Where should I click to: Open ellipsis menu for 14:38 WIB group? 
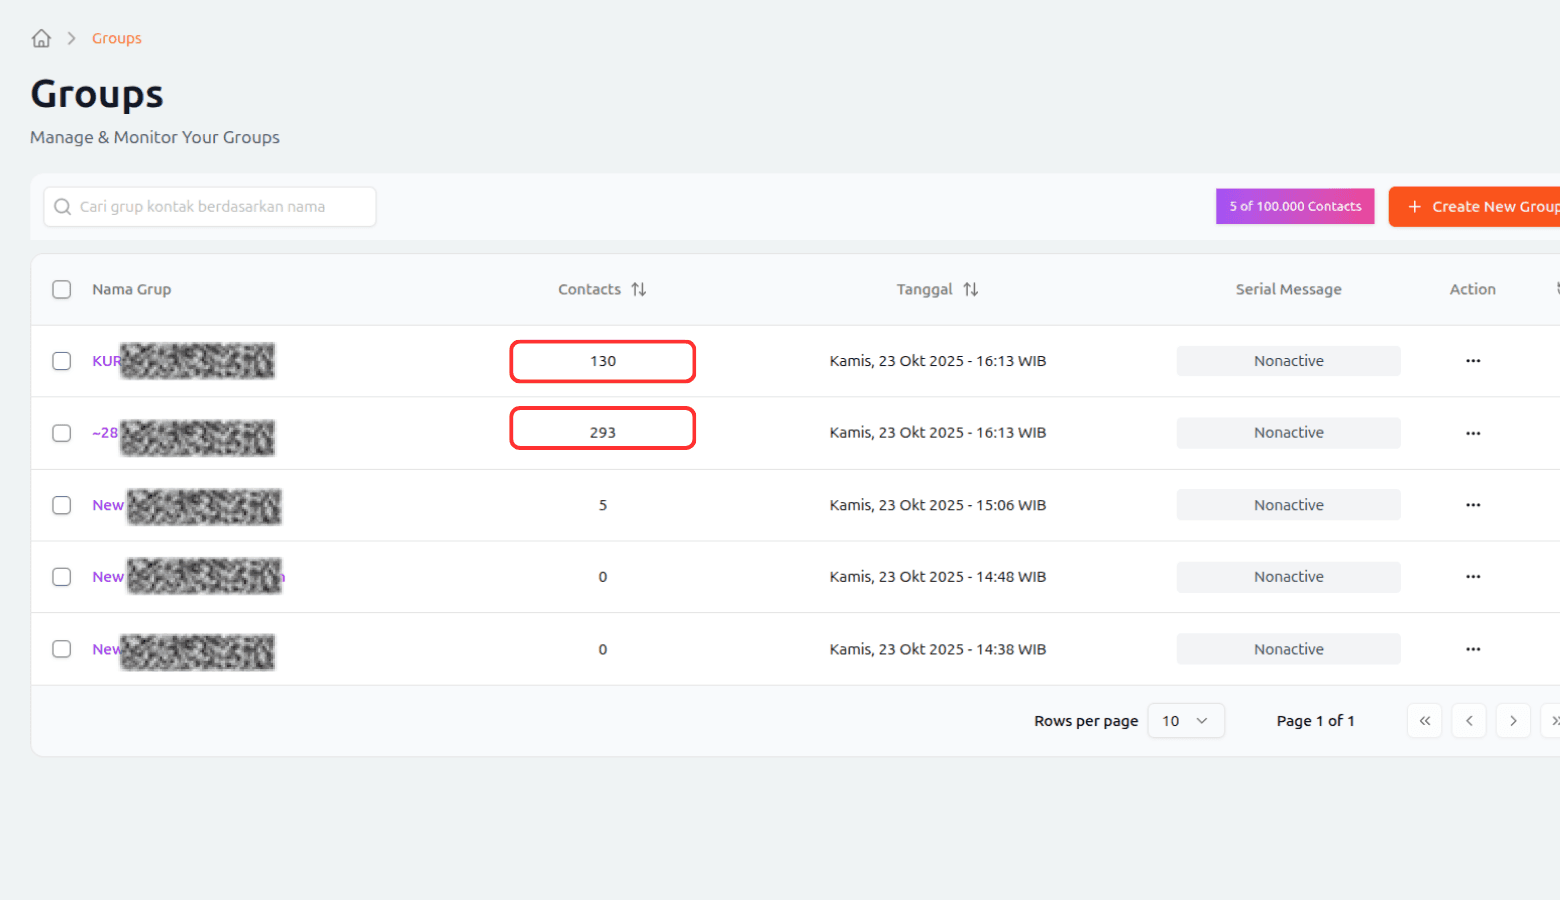tap(1472, 649)
